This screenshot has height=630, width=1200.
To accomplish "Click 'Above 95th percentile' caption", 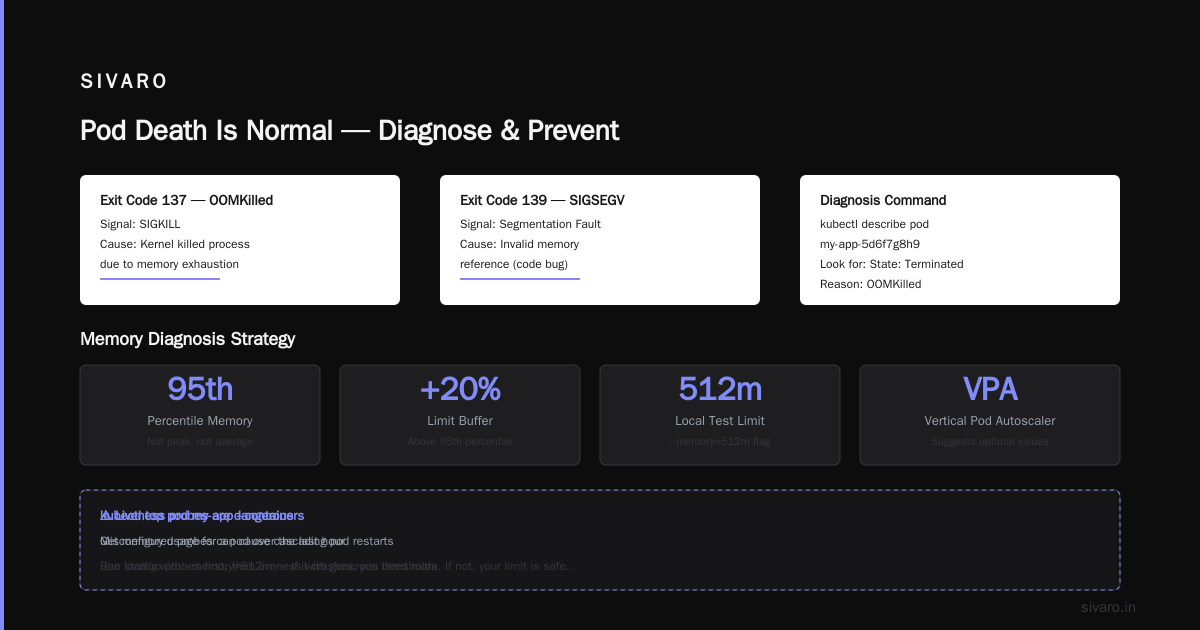I will pos(460,441).
